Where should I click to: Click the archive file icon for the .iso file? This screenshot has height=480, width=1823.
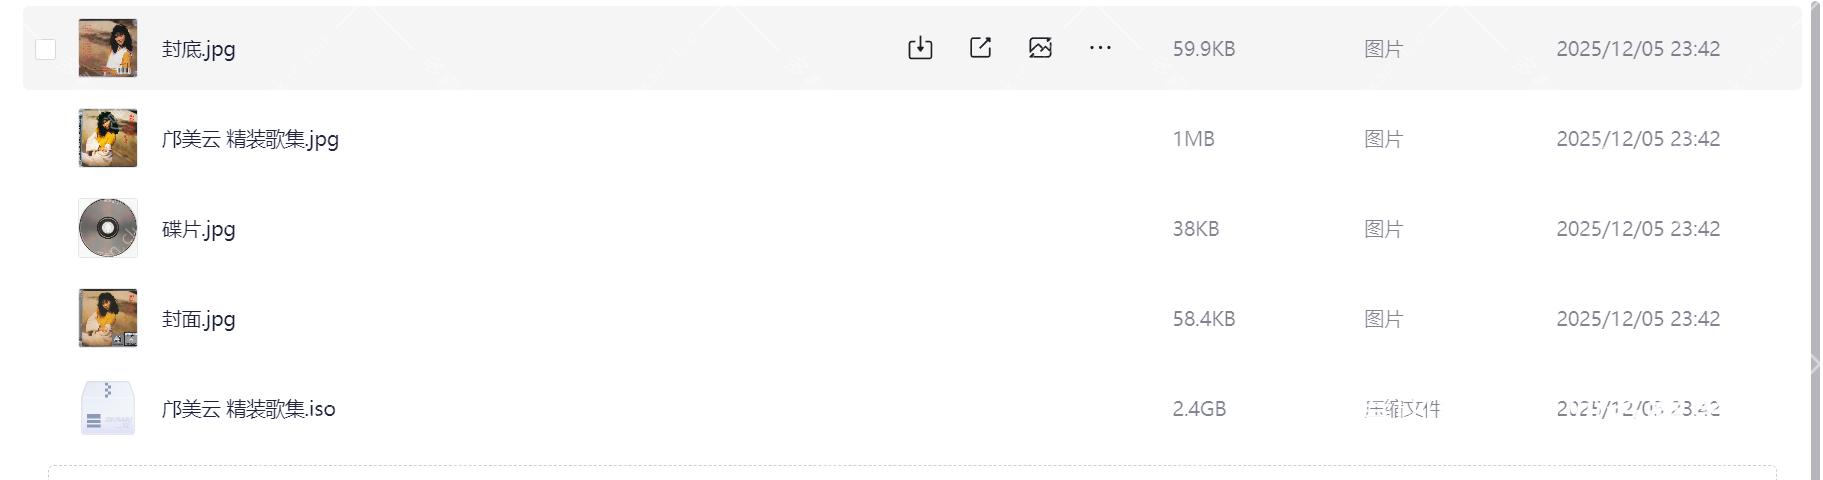tap(108, 408)
